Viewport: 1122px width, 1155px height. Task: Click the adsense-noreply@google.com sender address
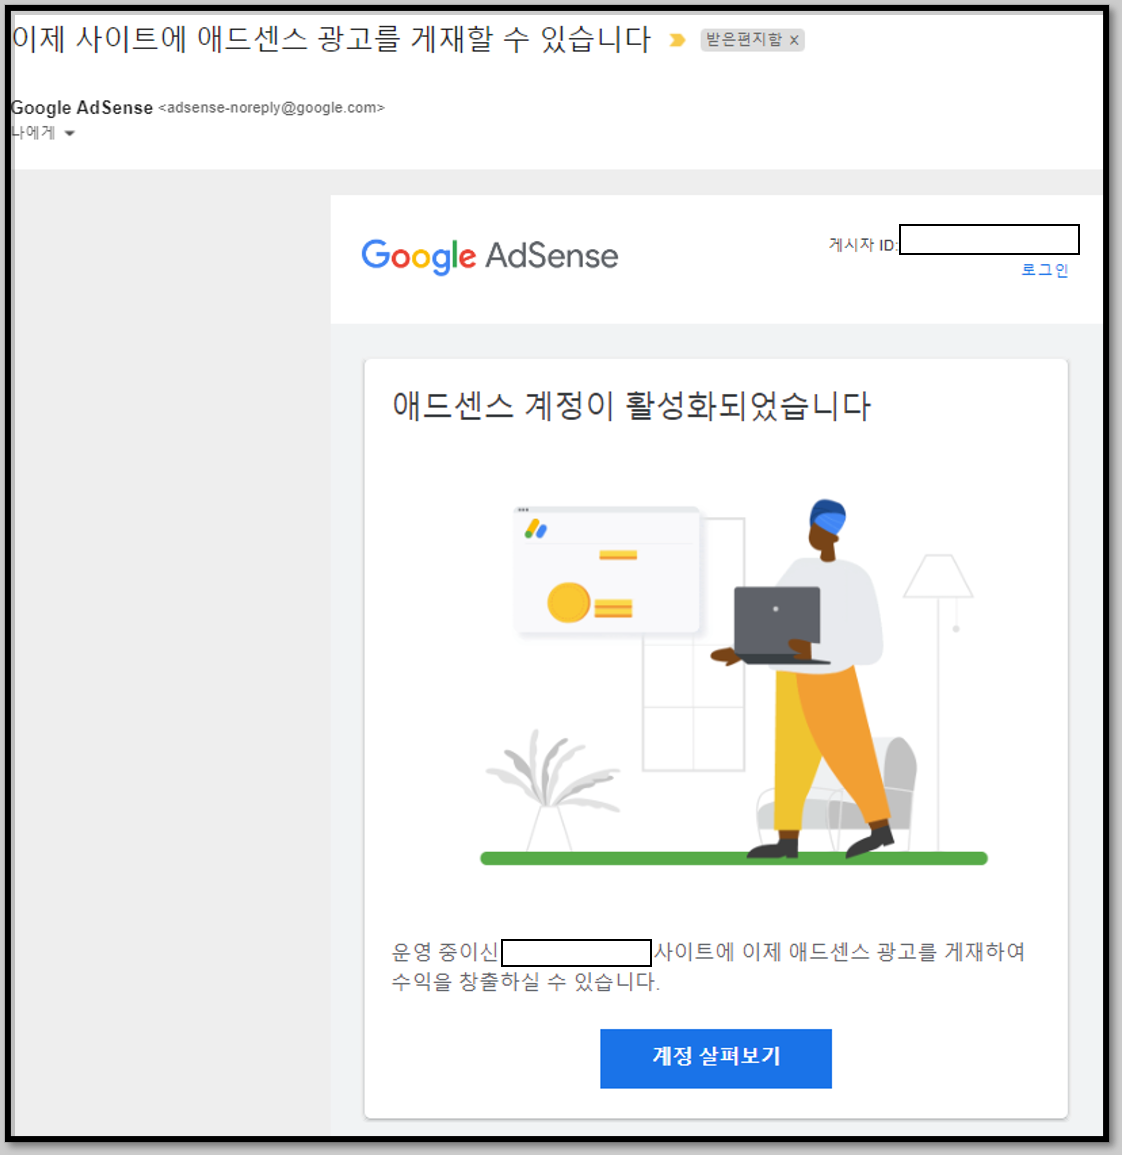[x=271, y=108]
